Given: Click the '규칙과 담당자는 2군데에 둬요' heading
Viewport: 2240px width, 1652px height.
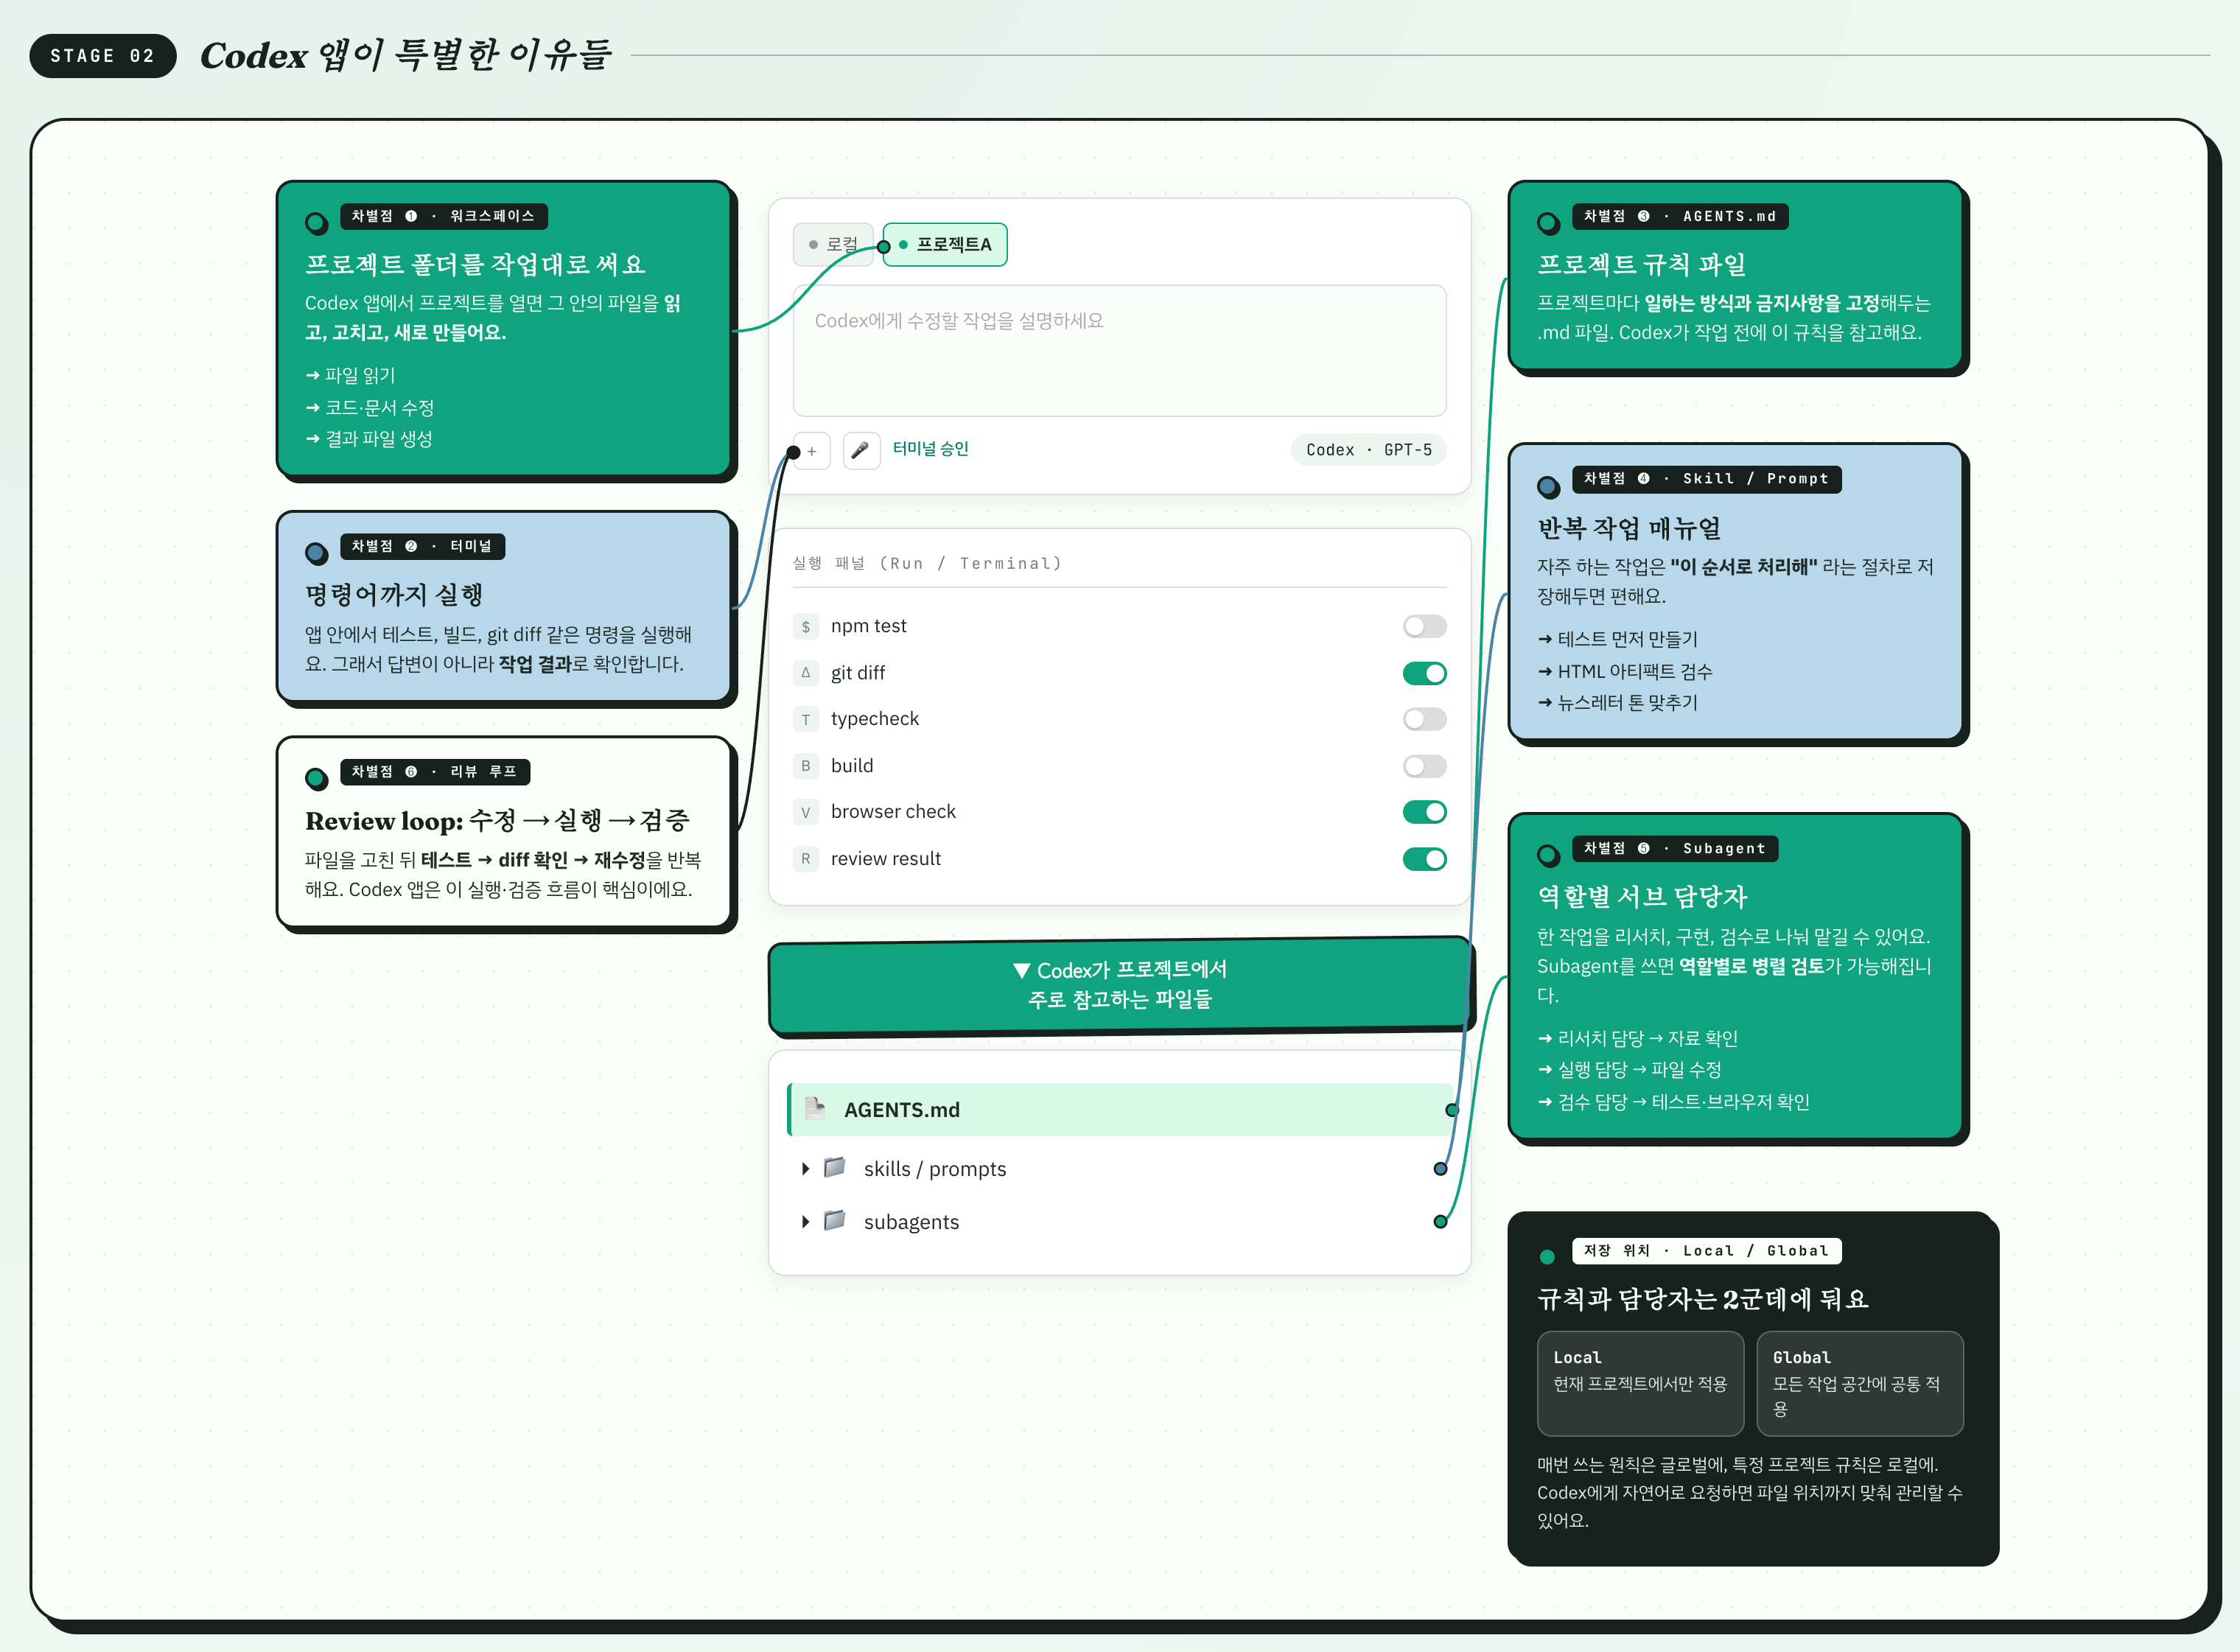Looking at the screenshot, I should point(1703,1299).
